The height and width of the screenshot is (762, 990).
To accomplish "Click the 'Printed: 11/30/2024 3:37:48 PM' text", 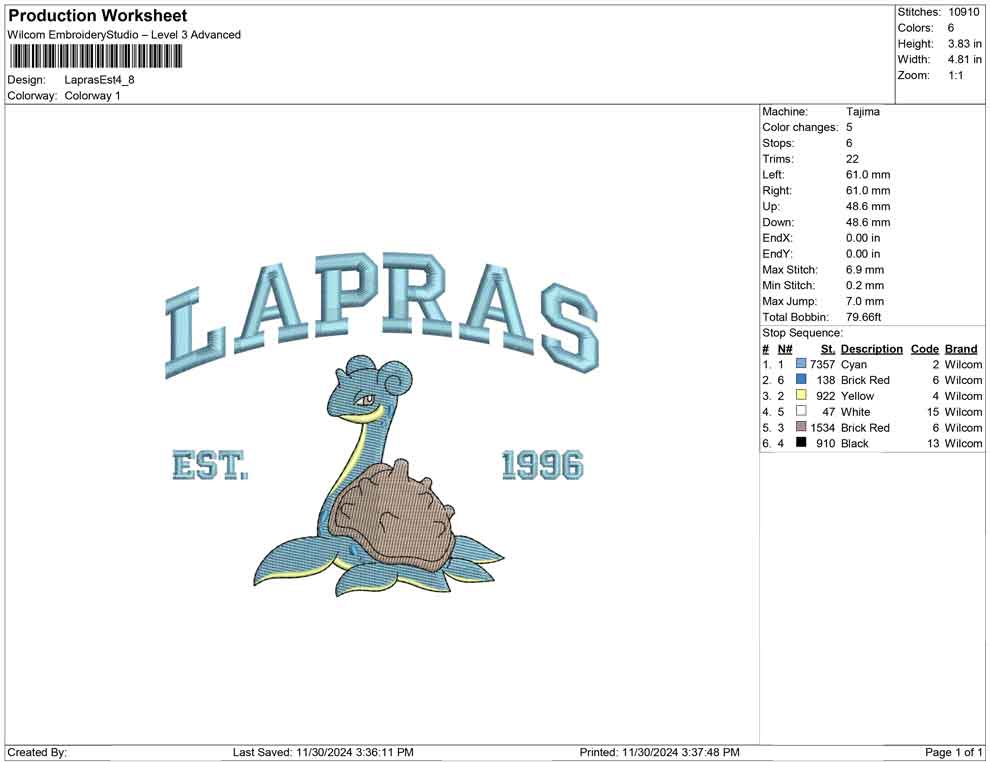I will pyautogui.click(x=660, y=752).
